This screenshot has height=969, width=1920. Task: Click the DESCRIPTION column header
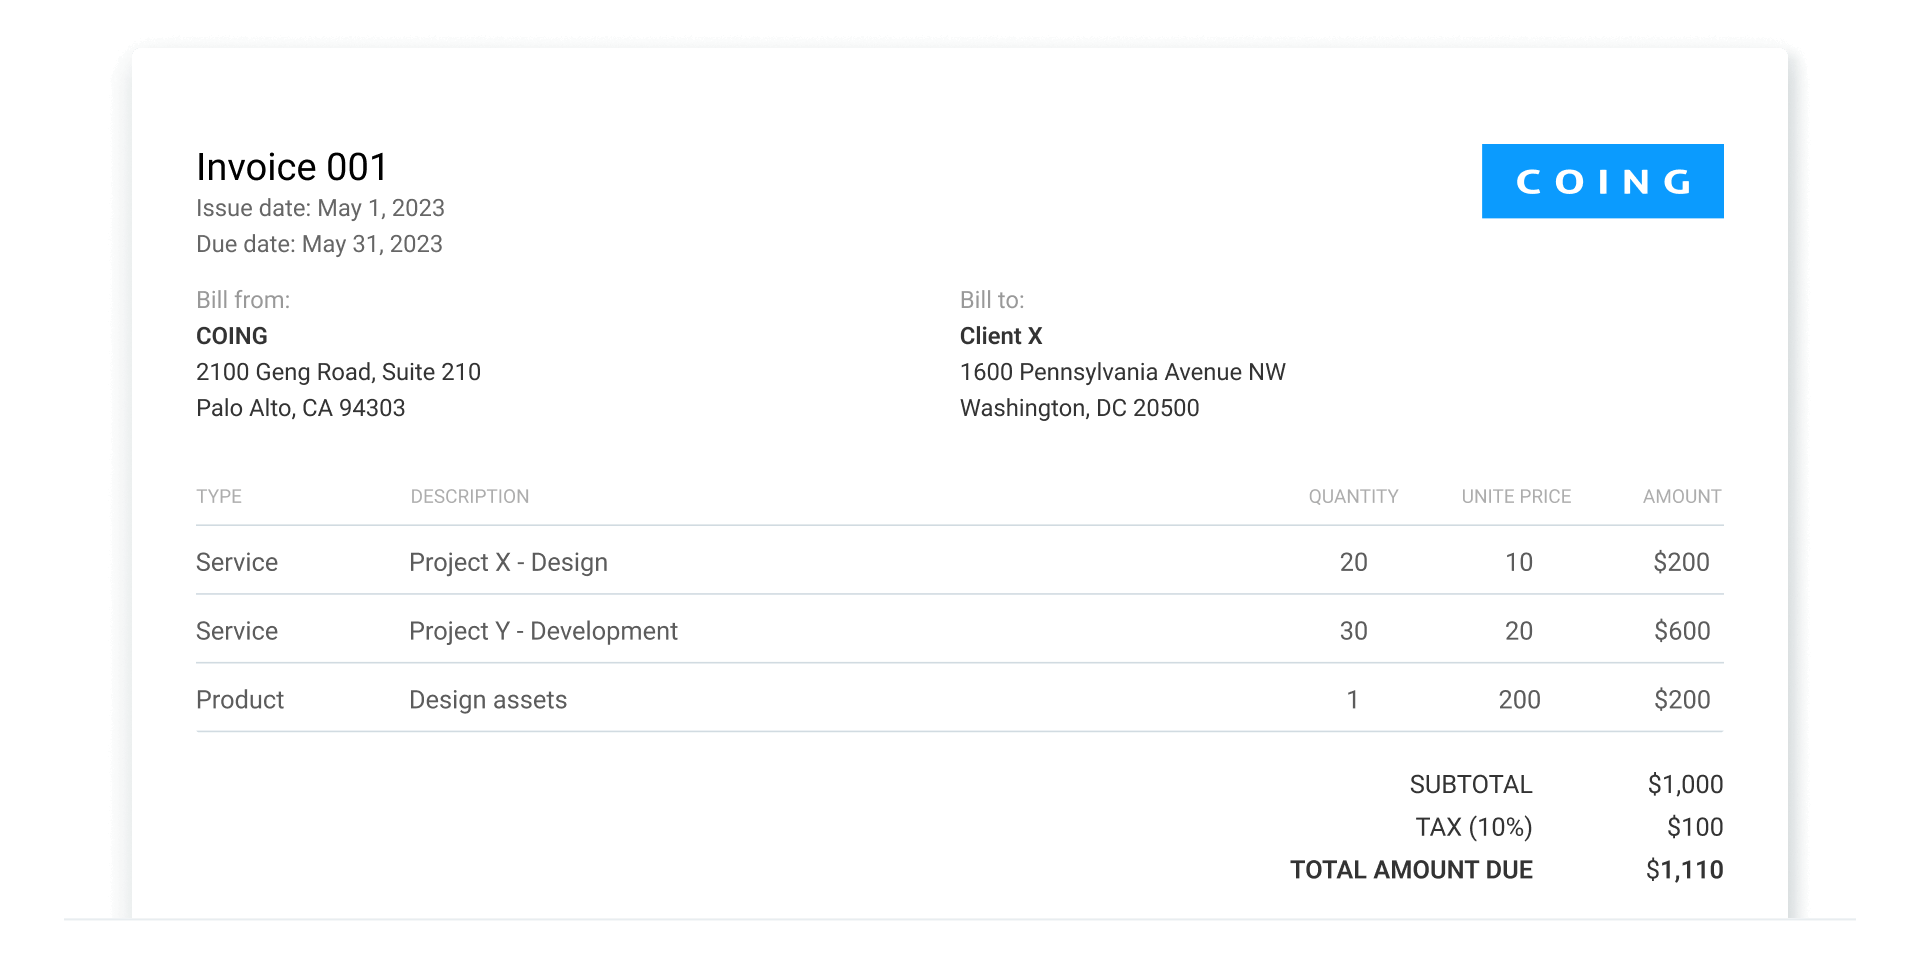(470, 496)
